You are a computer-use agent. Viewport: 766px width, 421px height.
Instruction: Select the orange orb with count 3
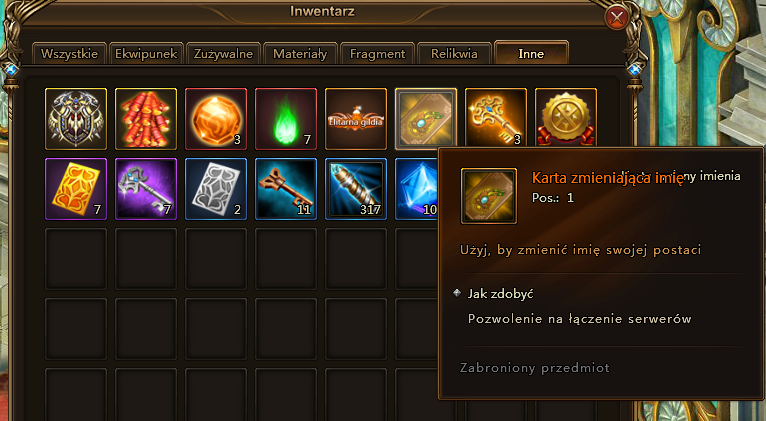click(x=216, y=119)
